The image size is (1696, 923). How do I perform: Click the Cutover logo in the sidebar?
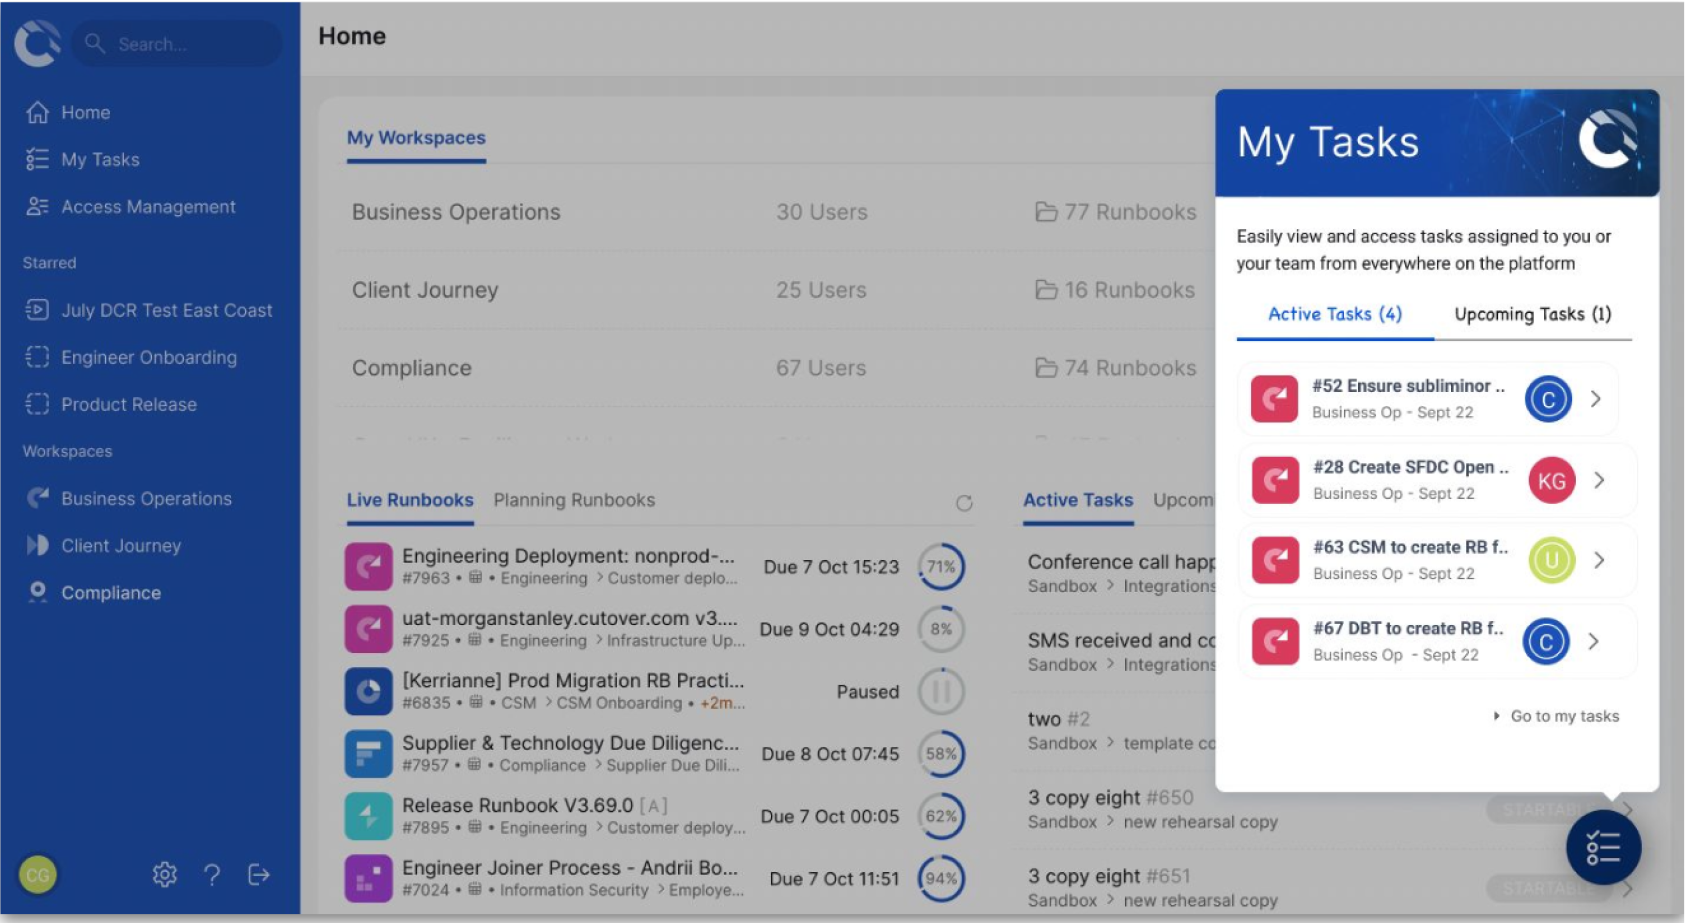pos(38,43)
